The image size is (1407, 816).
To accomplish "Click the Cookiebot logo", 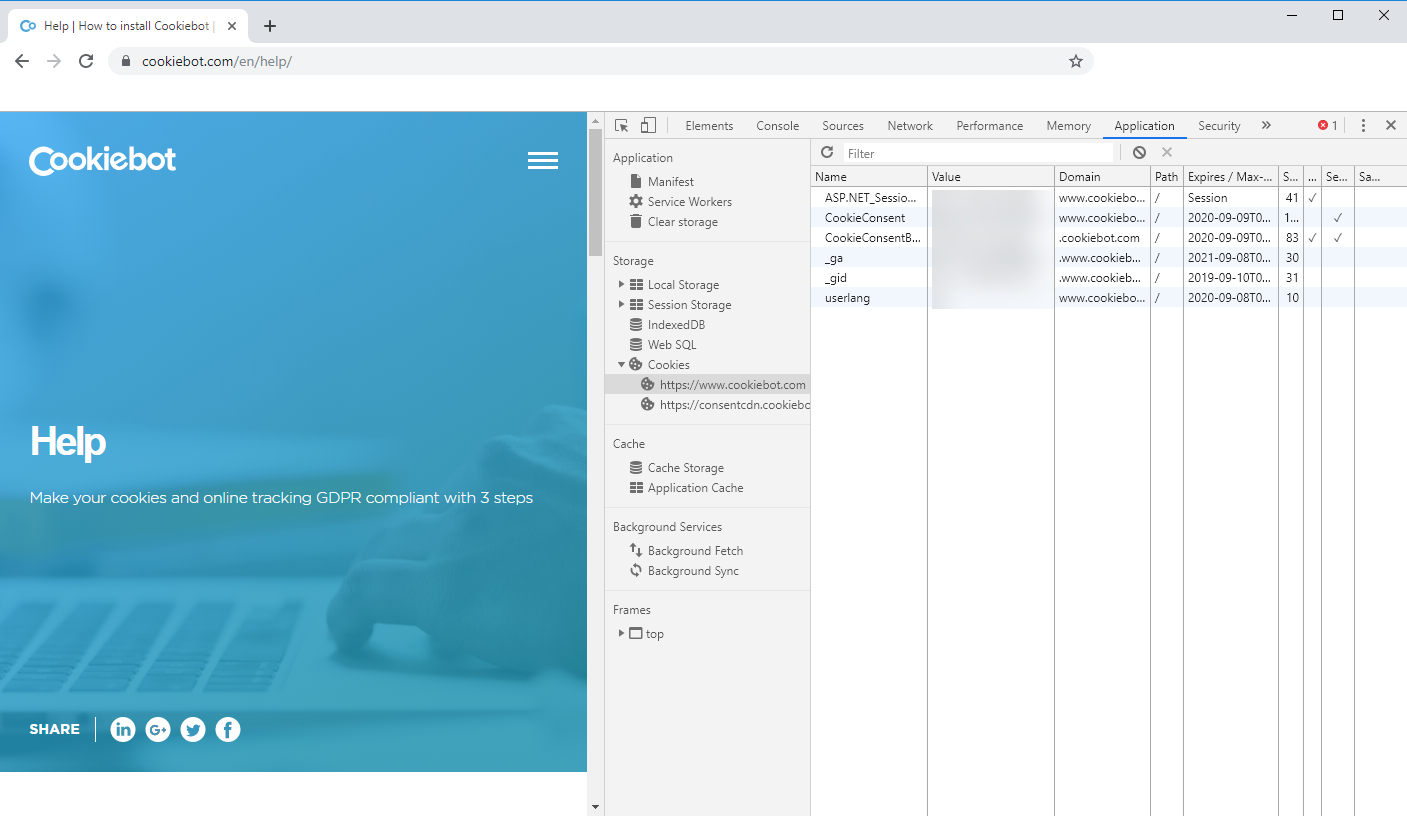I will pyautogui.click(x=103, y=161).
